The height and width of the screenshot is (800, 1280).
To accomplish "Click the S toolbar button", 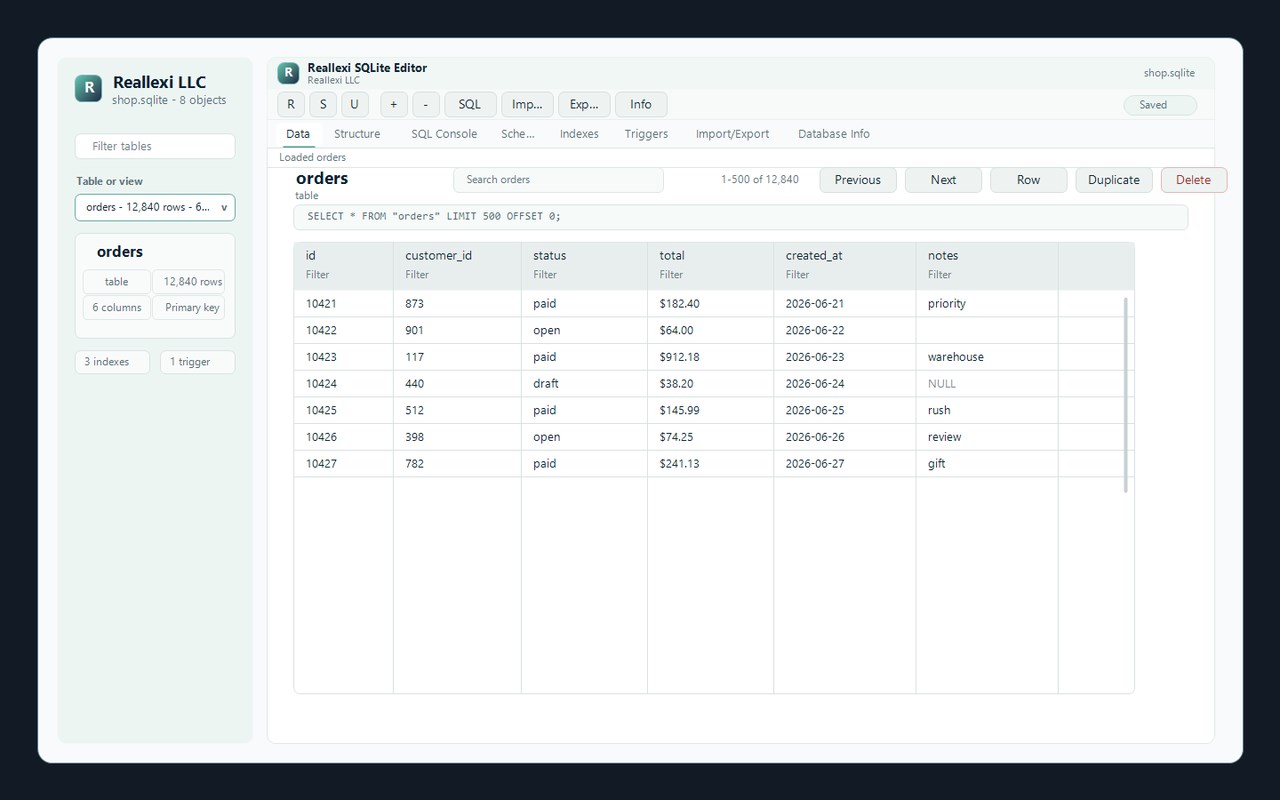I will point(323,104).
